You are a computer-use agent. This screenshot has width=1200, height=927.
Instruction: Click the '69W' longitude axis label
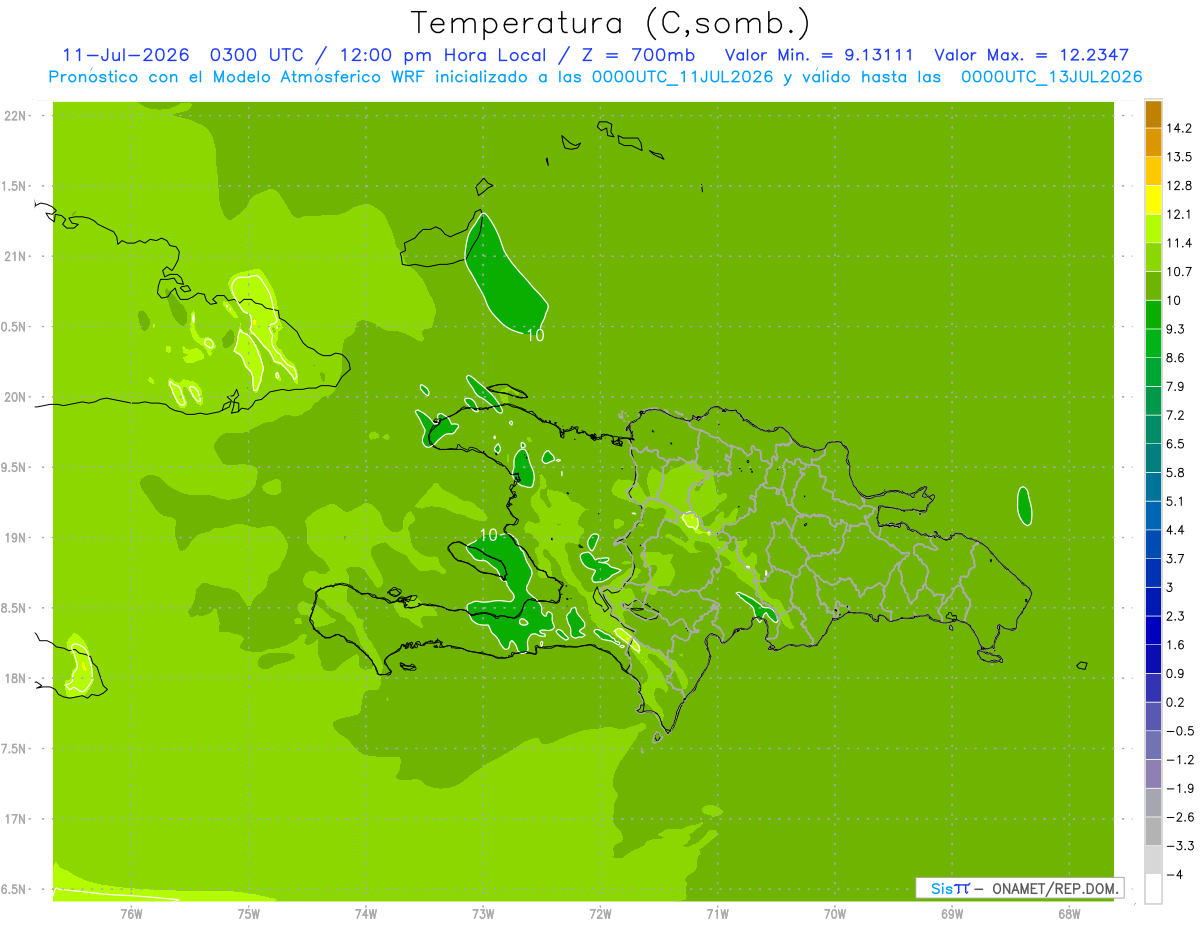pos(952,913)
